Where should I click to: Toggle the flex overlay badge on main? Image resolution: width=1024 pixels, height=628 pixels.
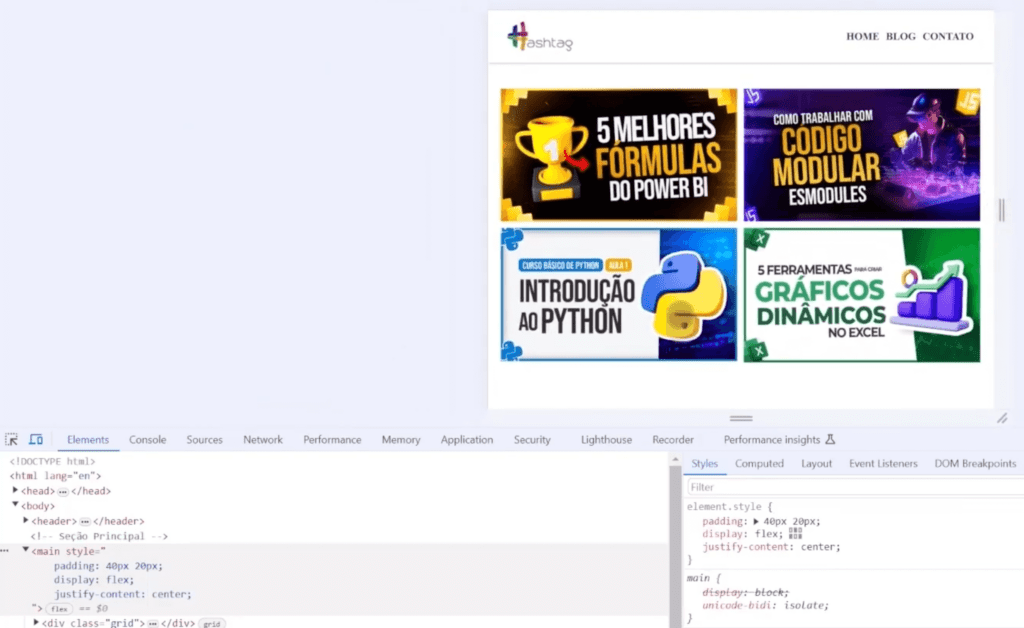pos(59,607)
